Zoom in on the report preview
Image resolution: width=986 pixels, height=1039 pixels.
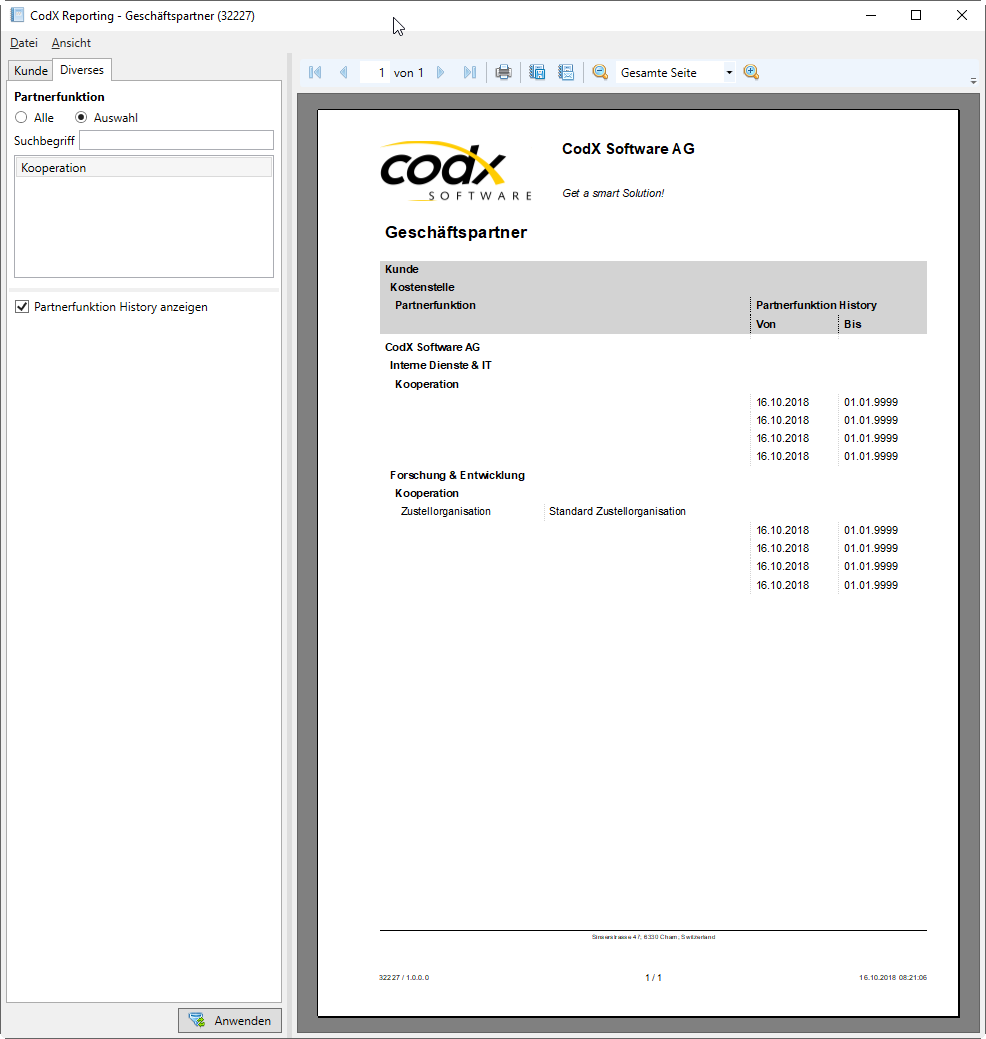click(x=751, y=72)
